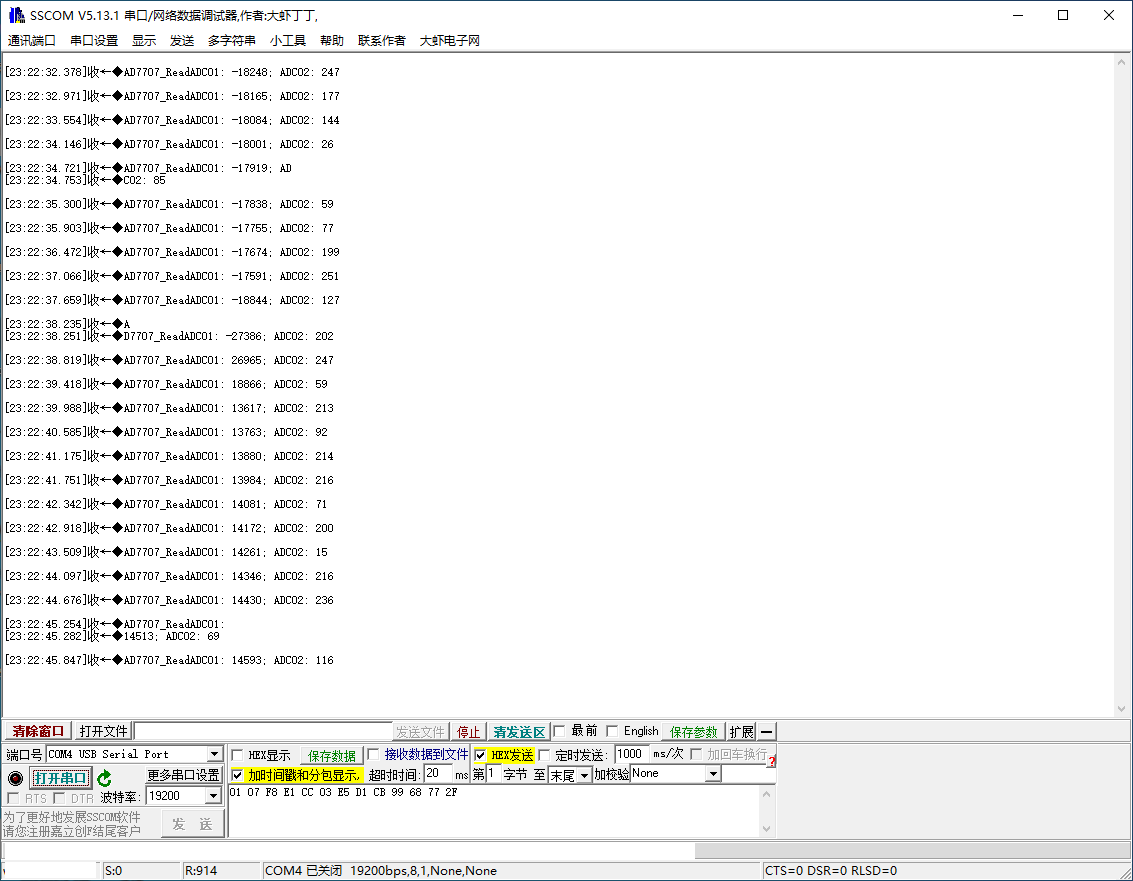Click the 扩展 expand panel button
Screen dimensions: 1133x881
[x=741, y=732]
